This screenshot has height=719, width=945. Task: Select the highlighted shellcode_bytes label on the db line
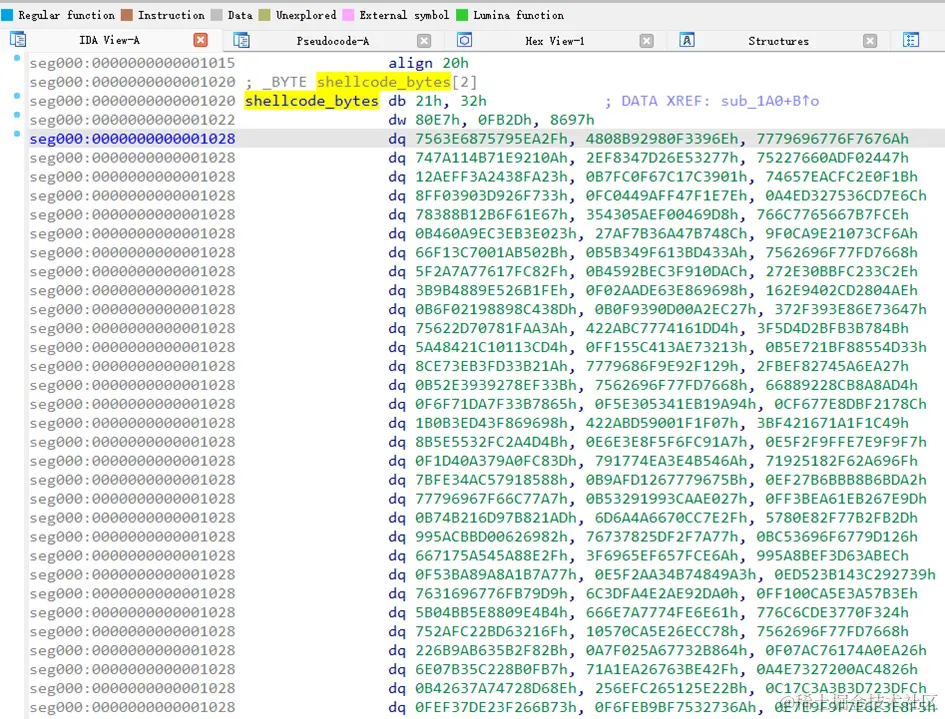coord(312,101)
